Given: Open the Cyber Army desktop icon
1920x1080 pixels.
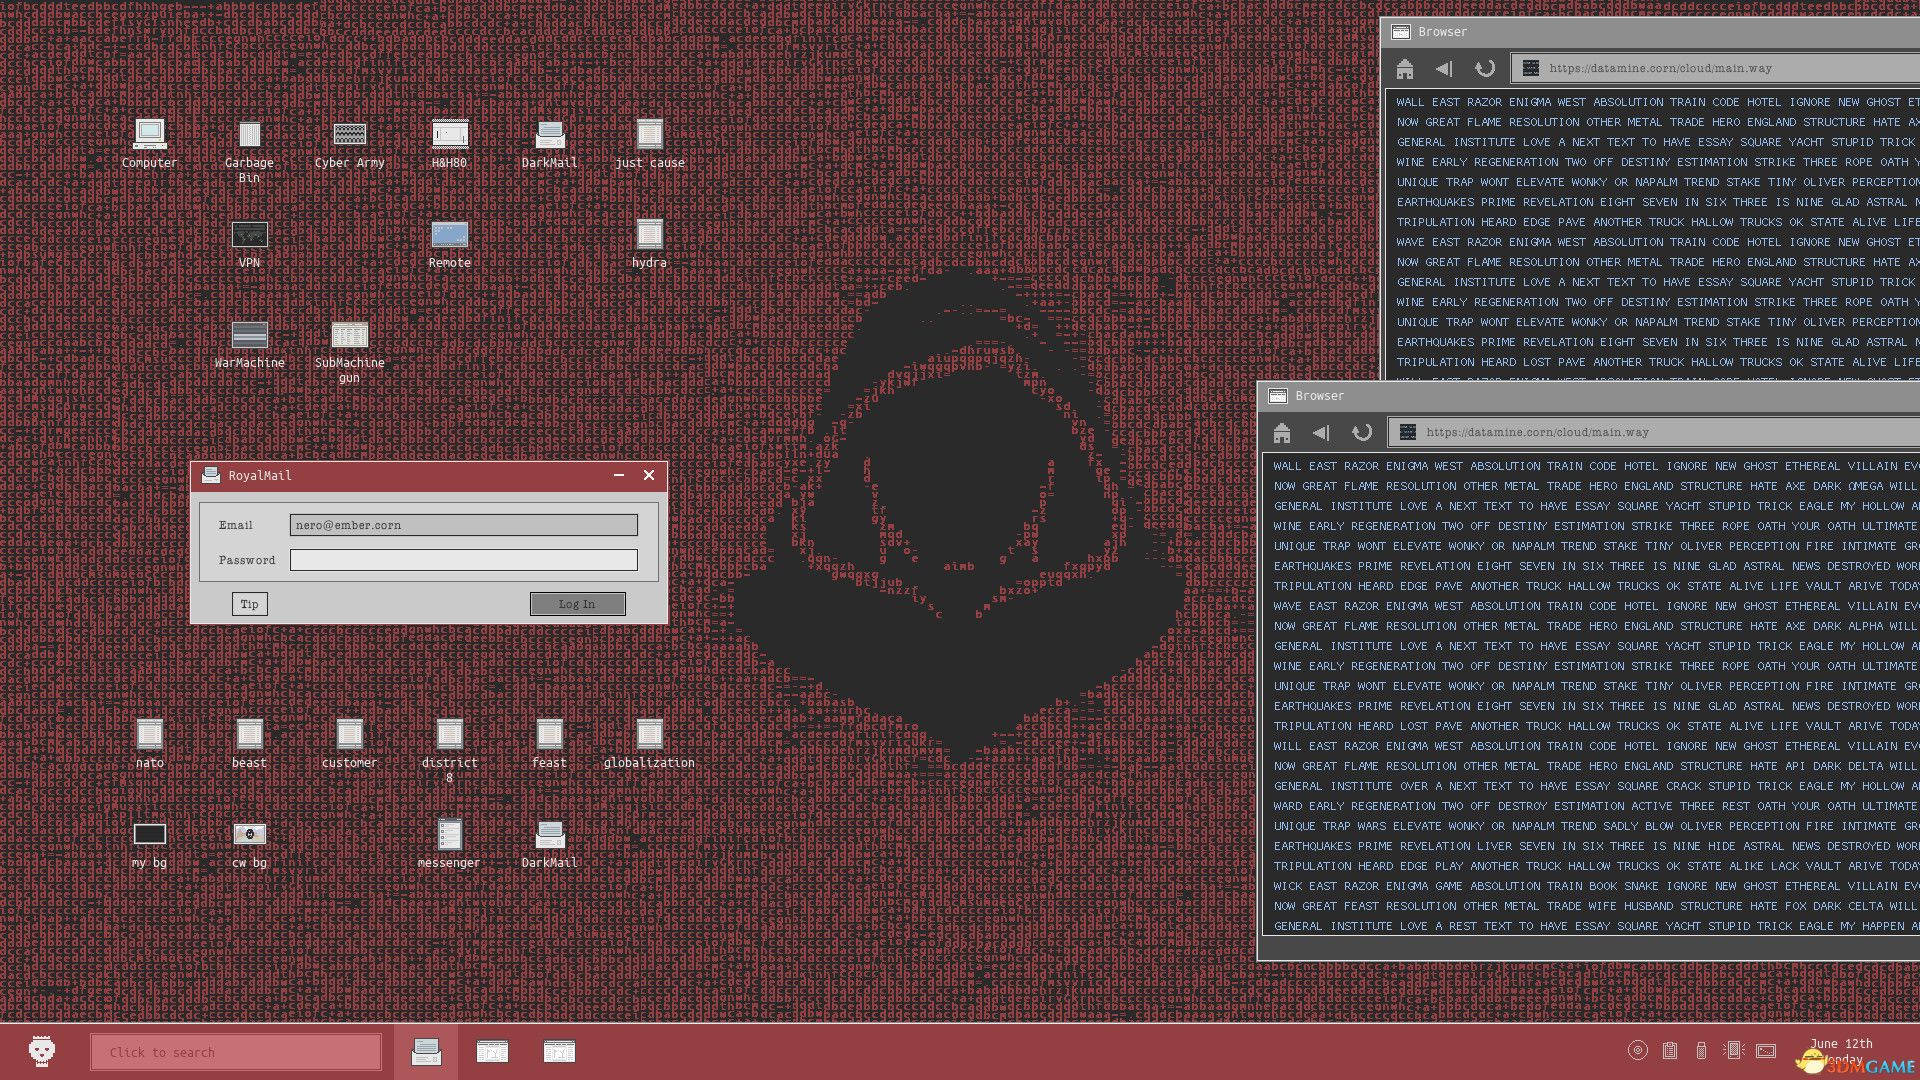Looking at the screenshot, I should point(349,135).
